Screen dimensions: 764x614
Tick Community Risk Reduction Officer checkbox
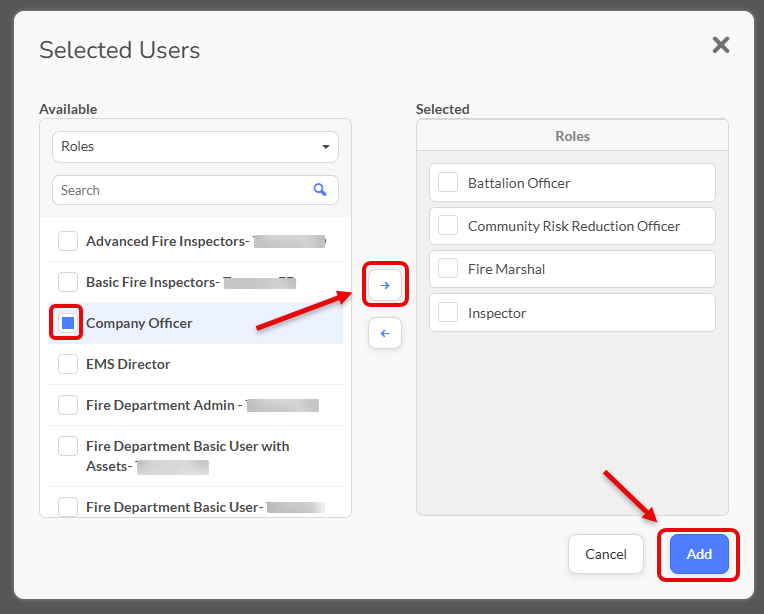(x=449, y=226)
